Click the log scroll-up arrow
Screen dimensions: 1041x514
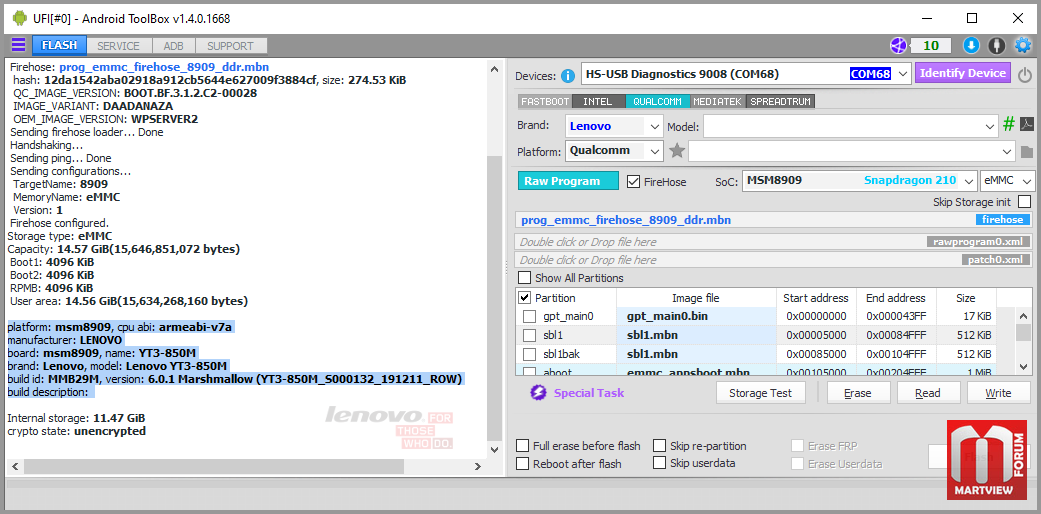[x=493, y=68]
